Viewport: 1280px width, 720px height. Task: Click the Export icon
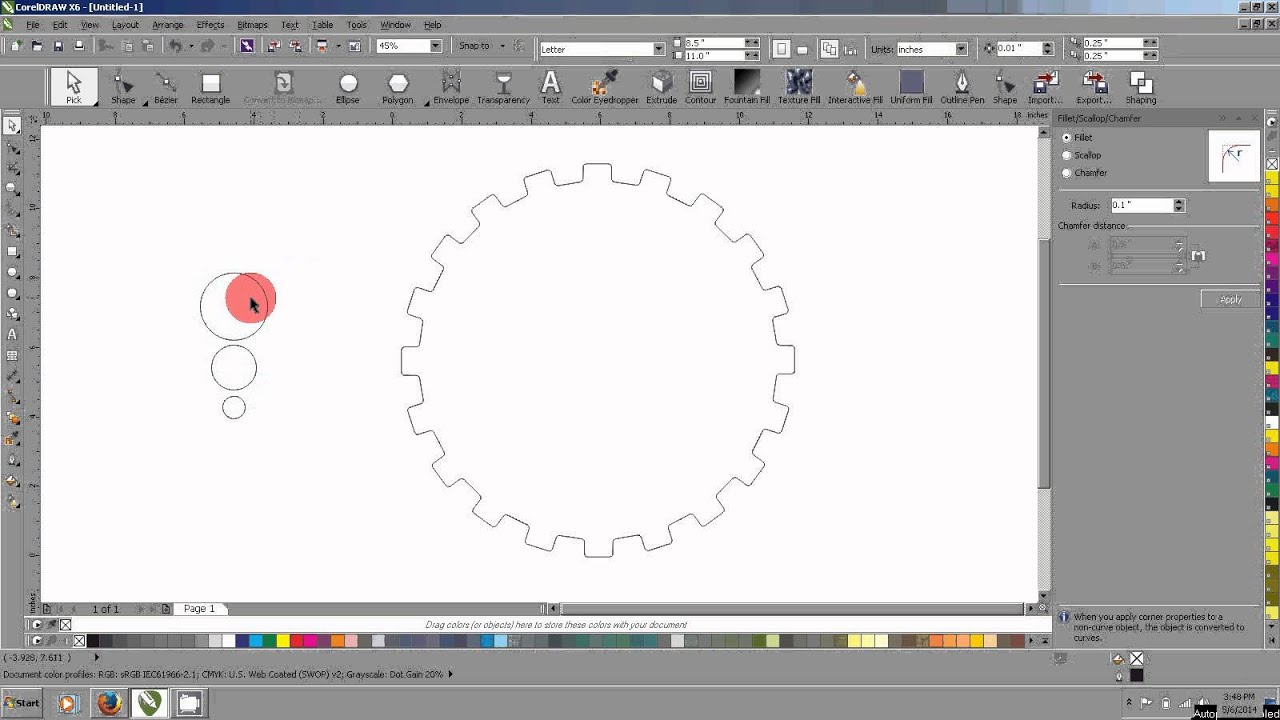[1094, 87]
